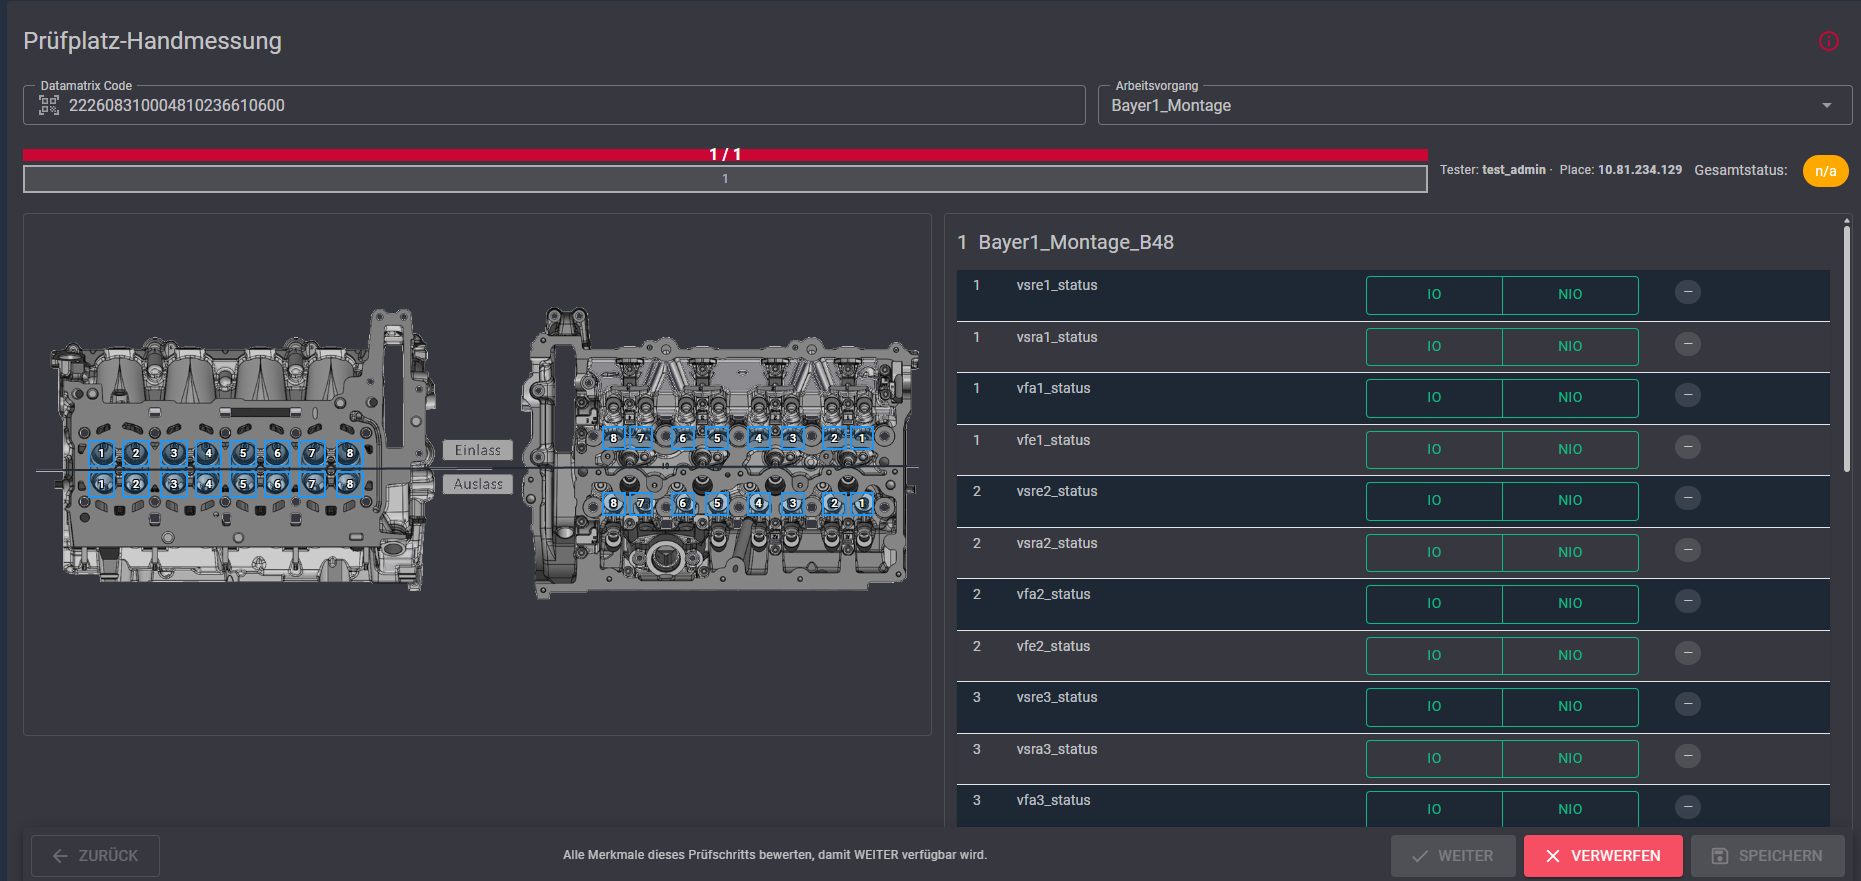Reset the vsre1_status rating with minus icon
1861x881 pixels.
[1687, 292]
